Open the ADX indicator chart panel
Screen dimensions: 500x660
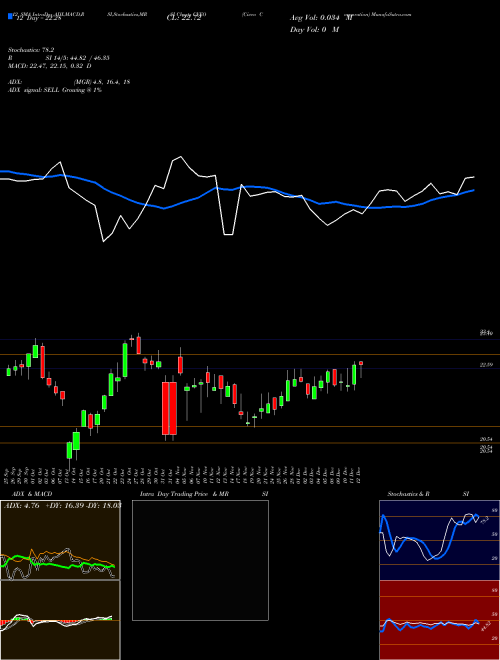[x=60, y=540]
